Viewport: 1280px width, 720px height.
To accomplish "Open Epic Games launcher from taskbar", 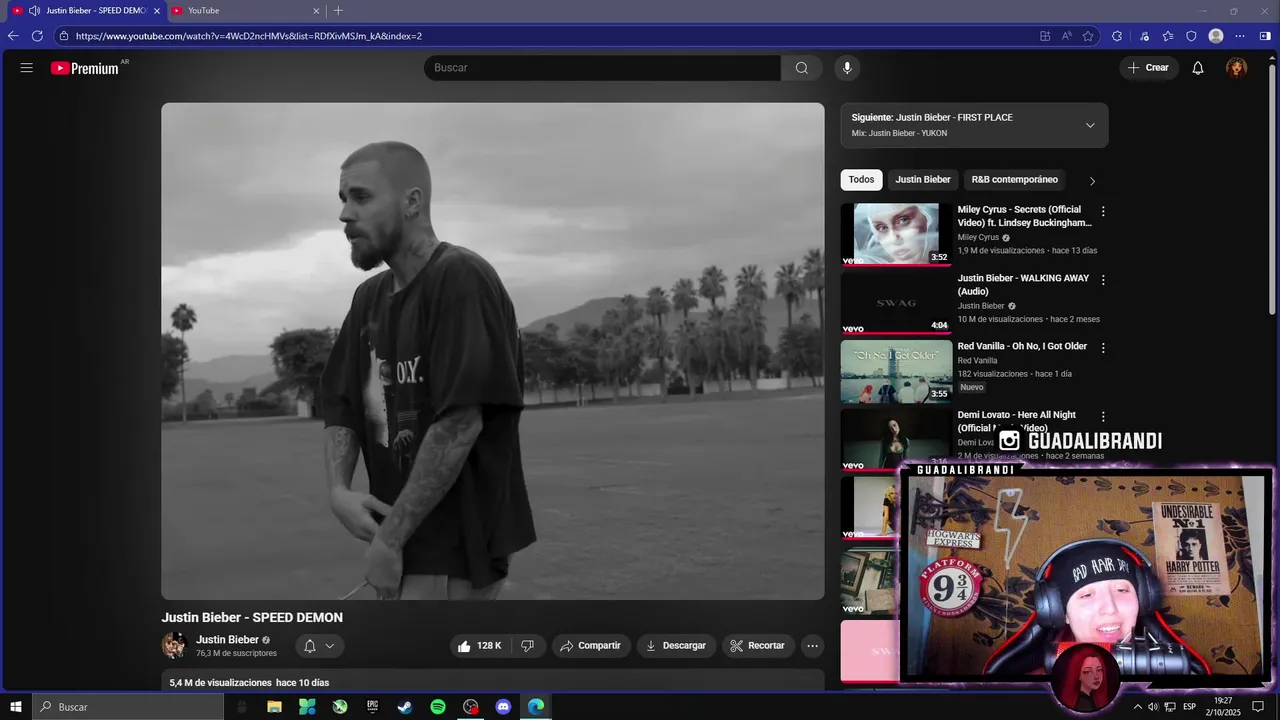I will tap(372, 707).
